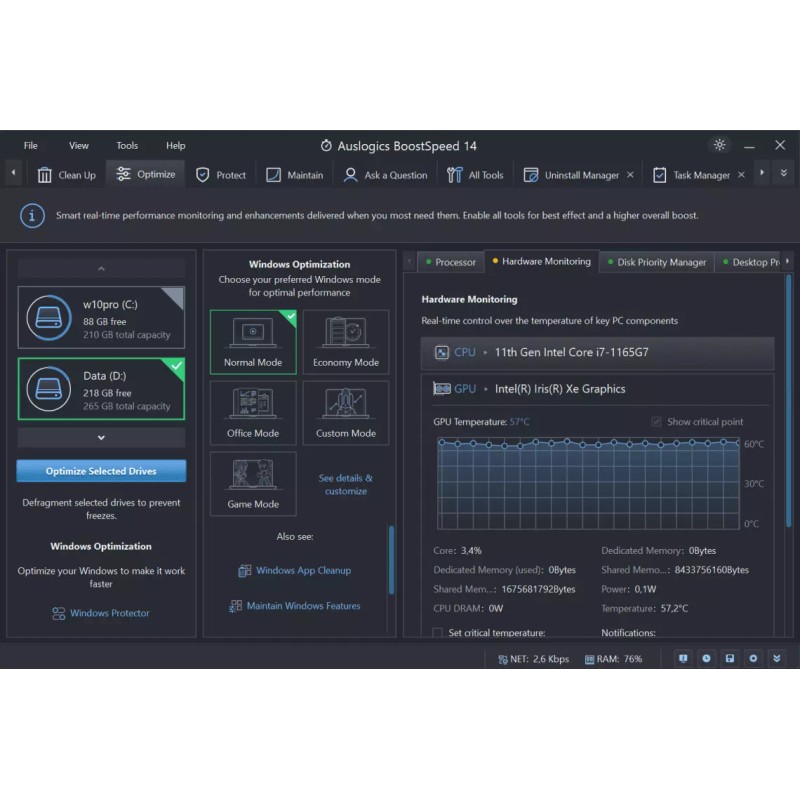Select the Economy Mode icon
The width and height of the screenshot is (800, 800).
point(346,335)
